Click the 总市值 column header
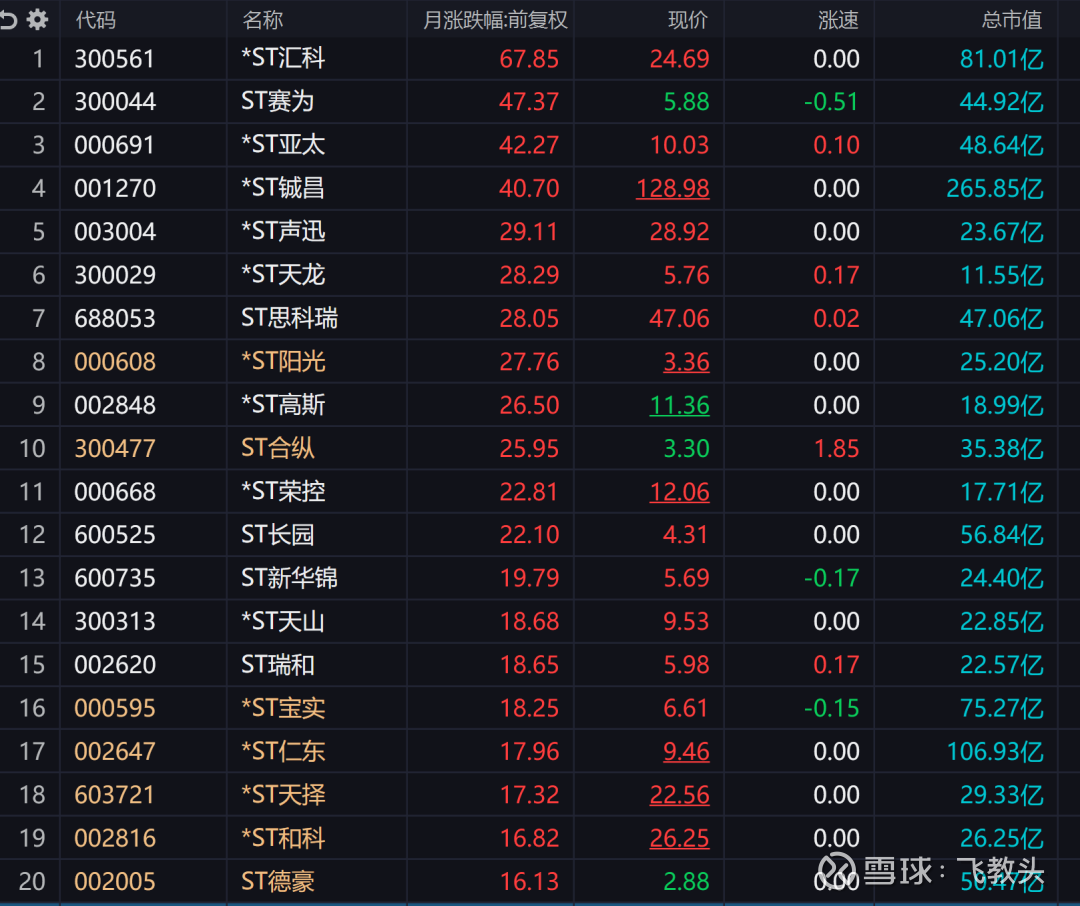 coord(1012,20)
